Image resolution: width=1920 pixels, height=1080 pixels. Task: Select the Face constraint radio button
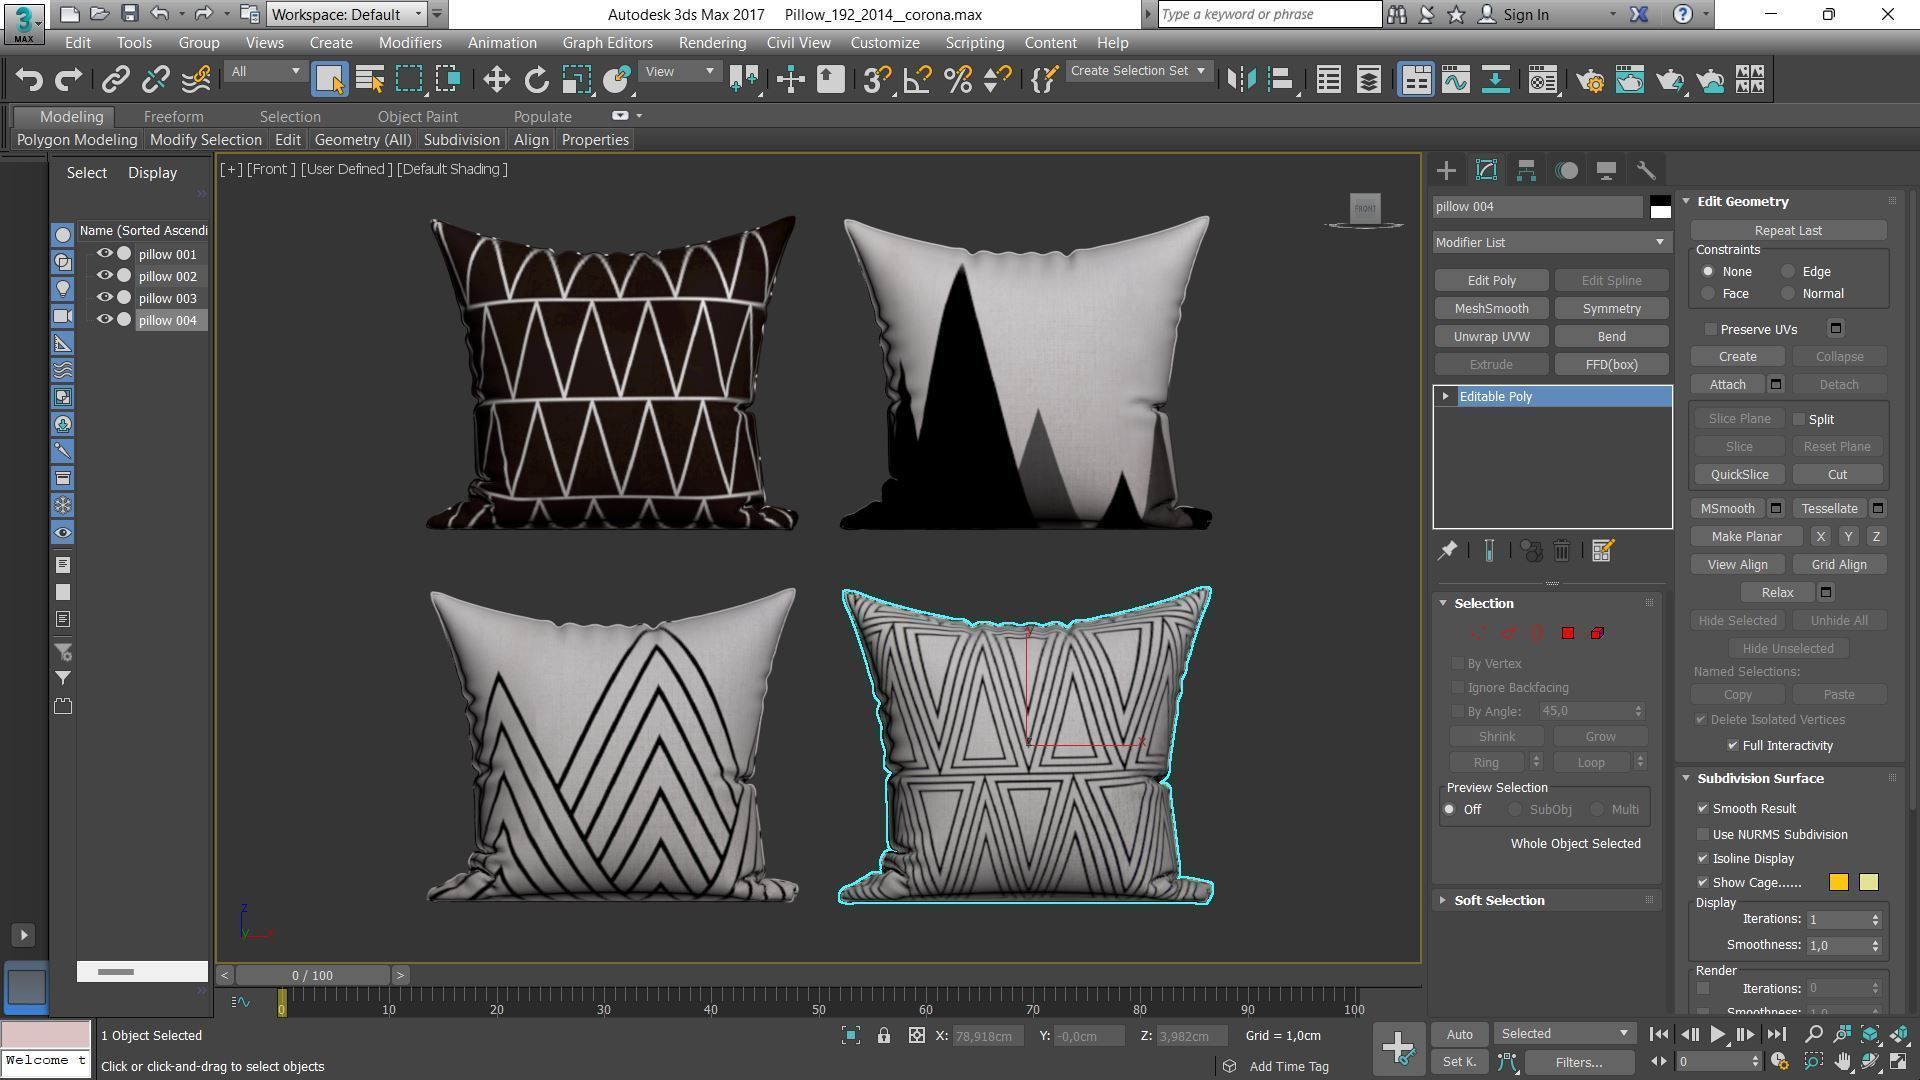tap(1708, 294)
